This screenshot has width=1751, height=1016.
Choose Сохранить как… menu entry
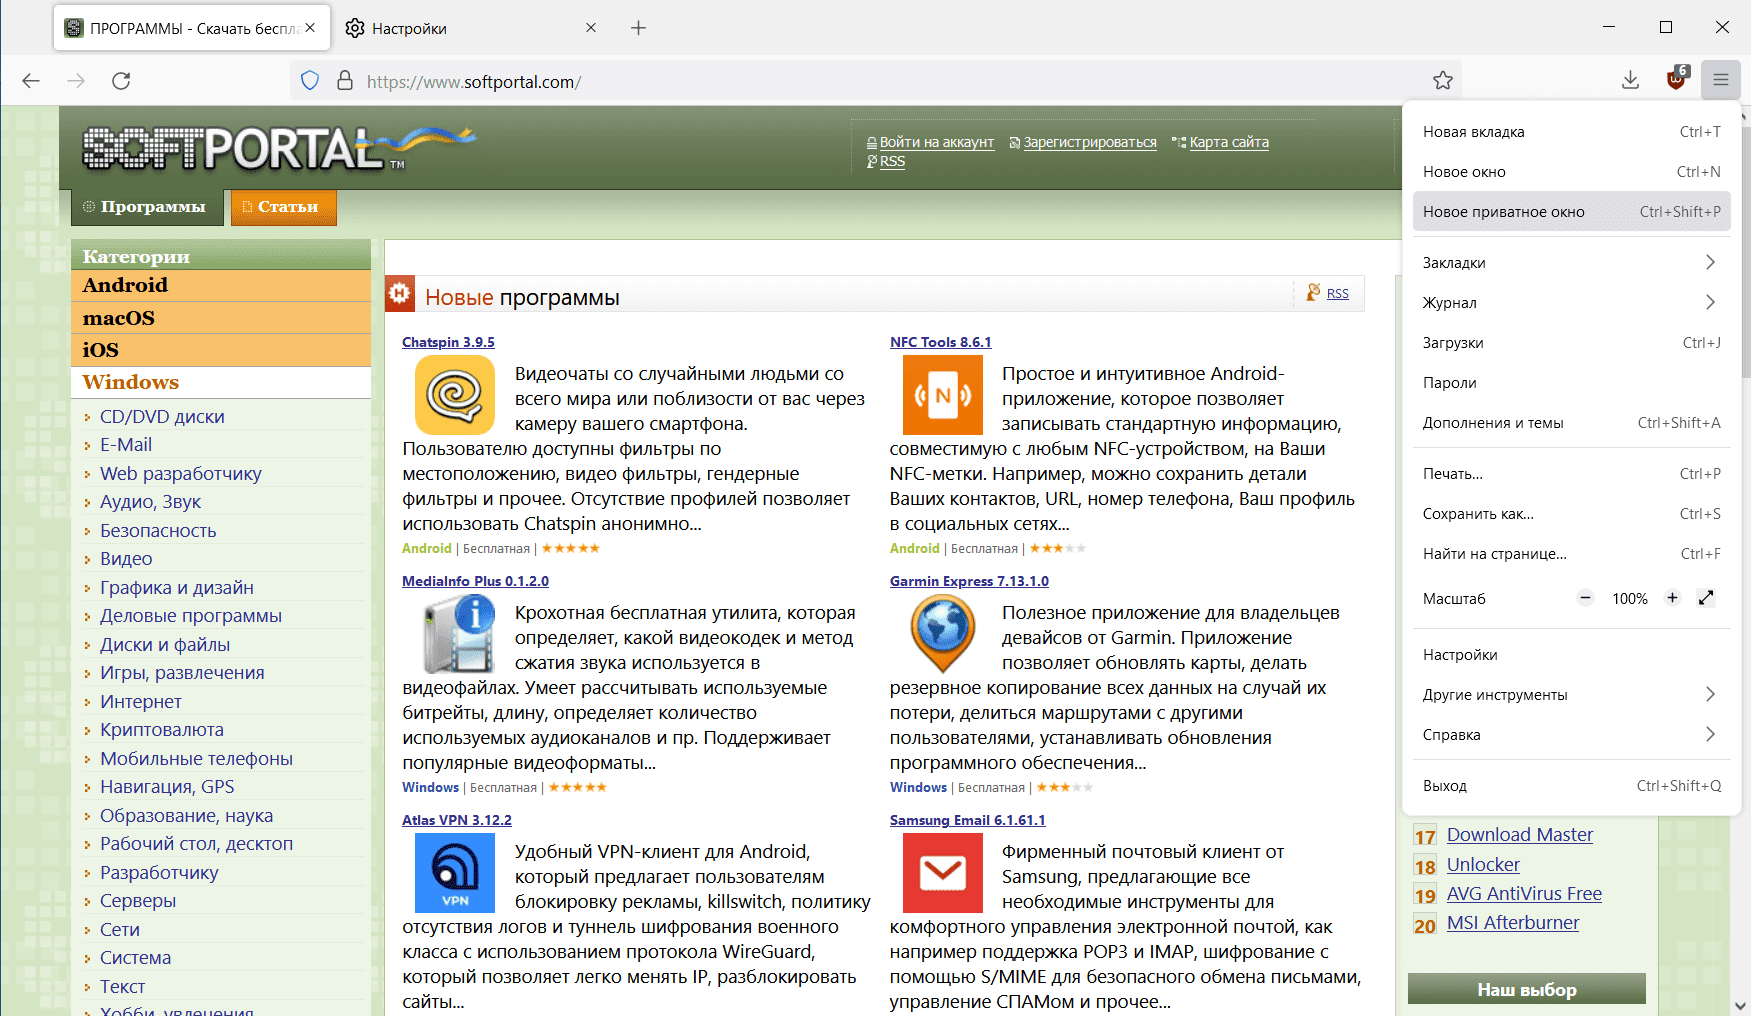[x=1571, y=513]
